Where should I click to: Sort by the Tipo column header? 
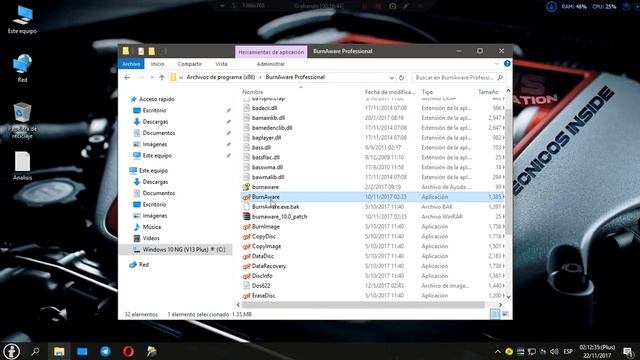click(x=427, y=92)
